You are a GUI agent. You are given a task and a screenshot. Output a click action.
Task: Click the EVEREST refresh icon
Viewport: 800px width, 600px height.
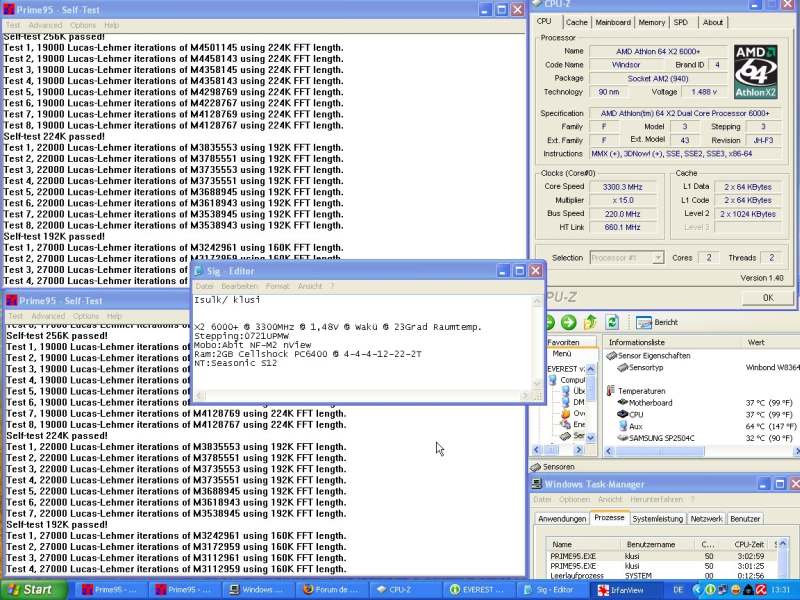612,322
